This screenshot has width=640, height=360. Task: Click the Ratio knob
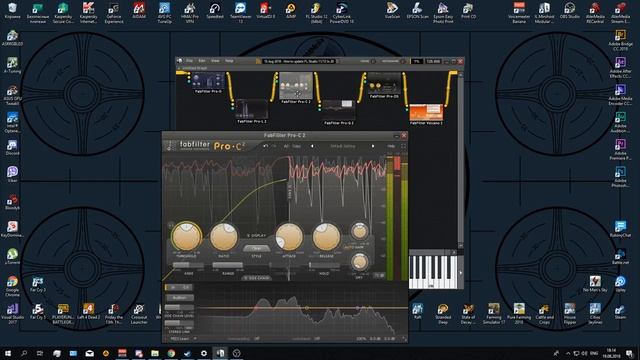click(x=224, y=236)
